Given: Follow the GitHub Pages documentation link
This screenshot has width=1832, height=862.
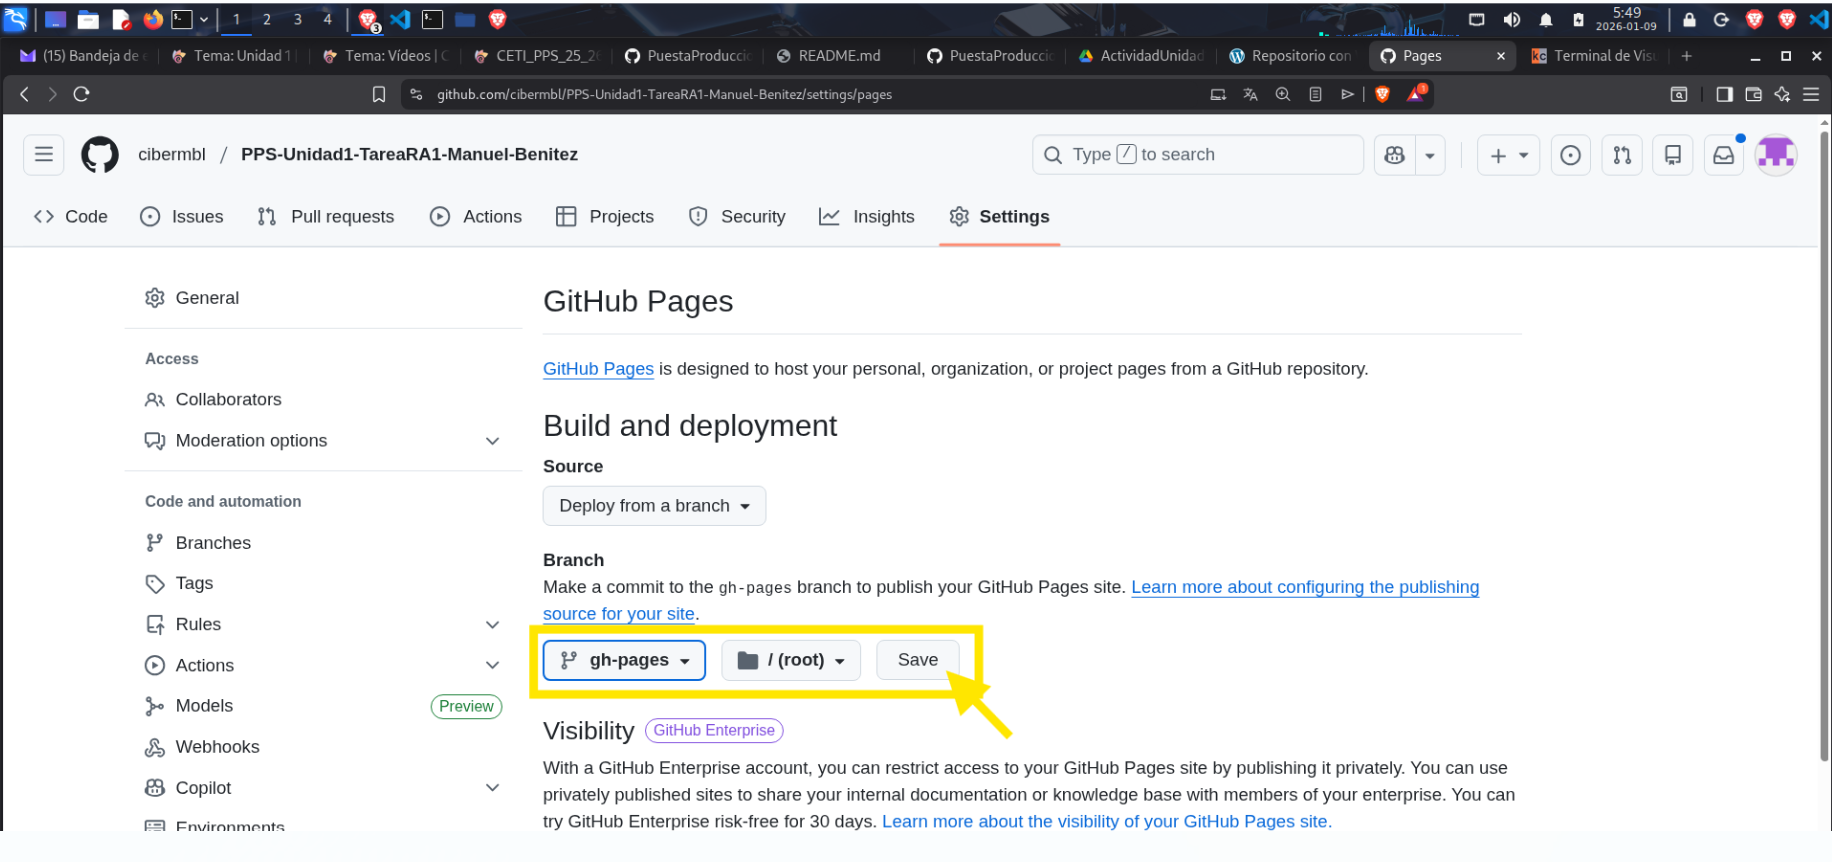Looking at the screenshot, I should pos(598,369).
